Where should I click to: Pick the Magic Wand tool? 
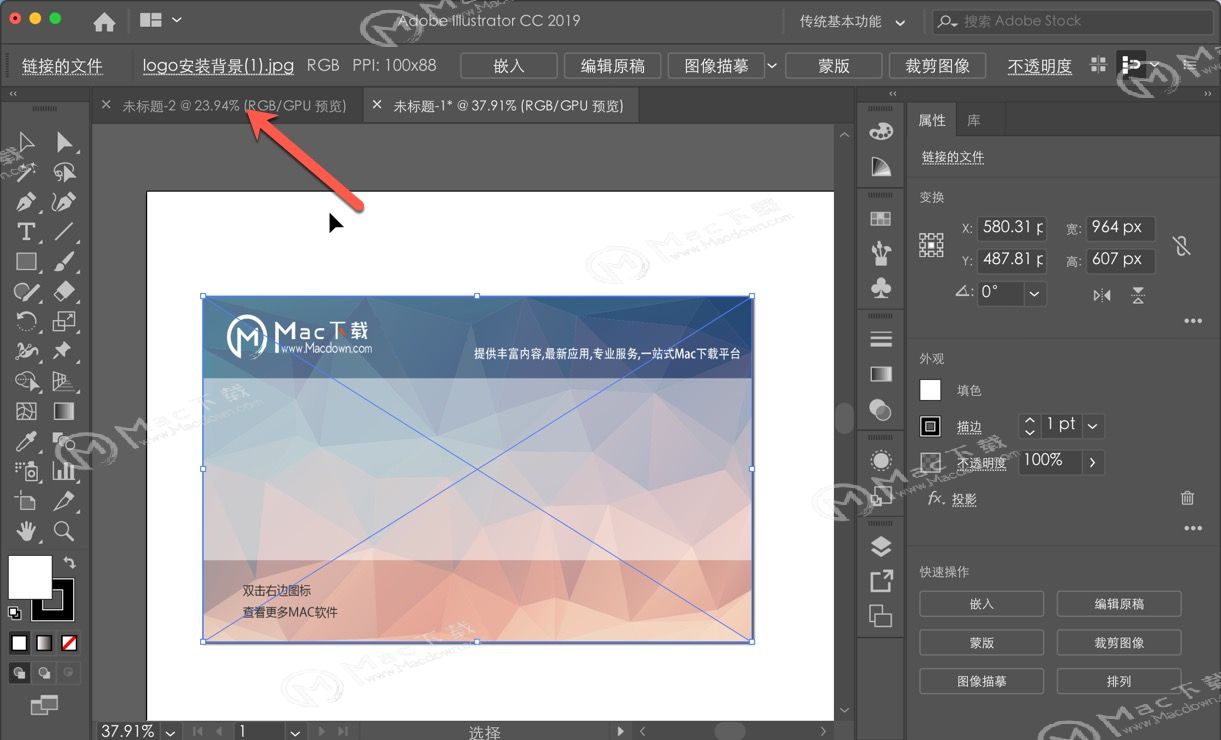[26, 172]
